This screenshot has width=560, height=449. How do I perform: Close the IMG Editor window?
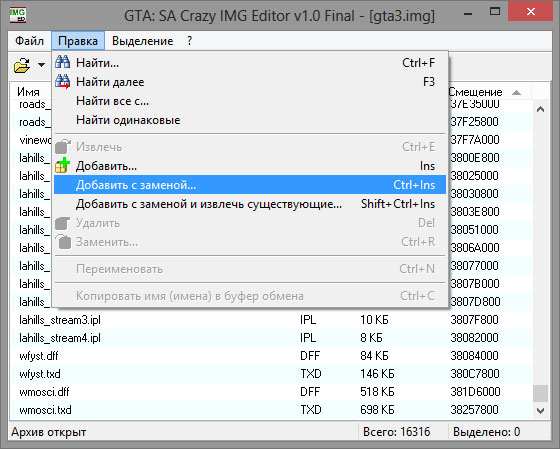pos(531,12)
